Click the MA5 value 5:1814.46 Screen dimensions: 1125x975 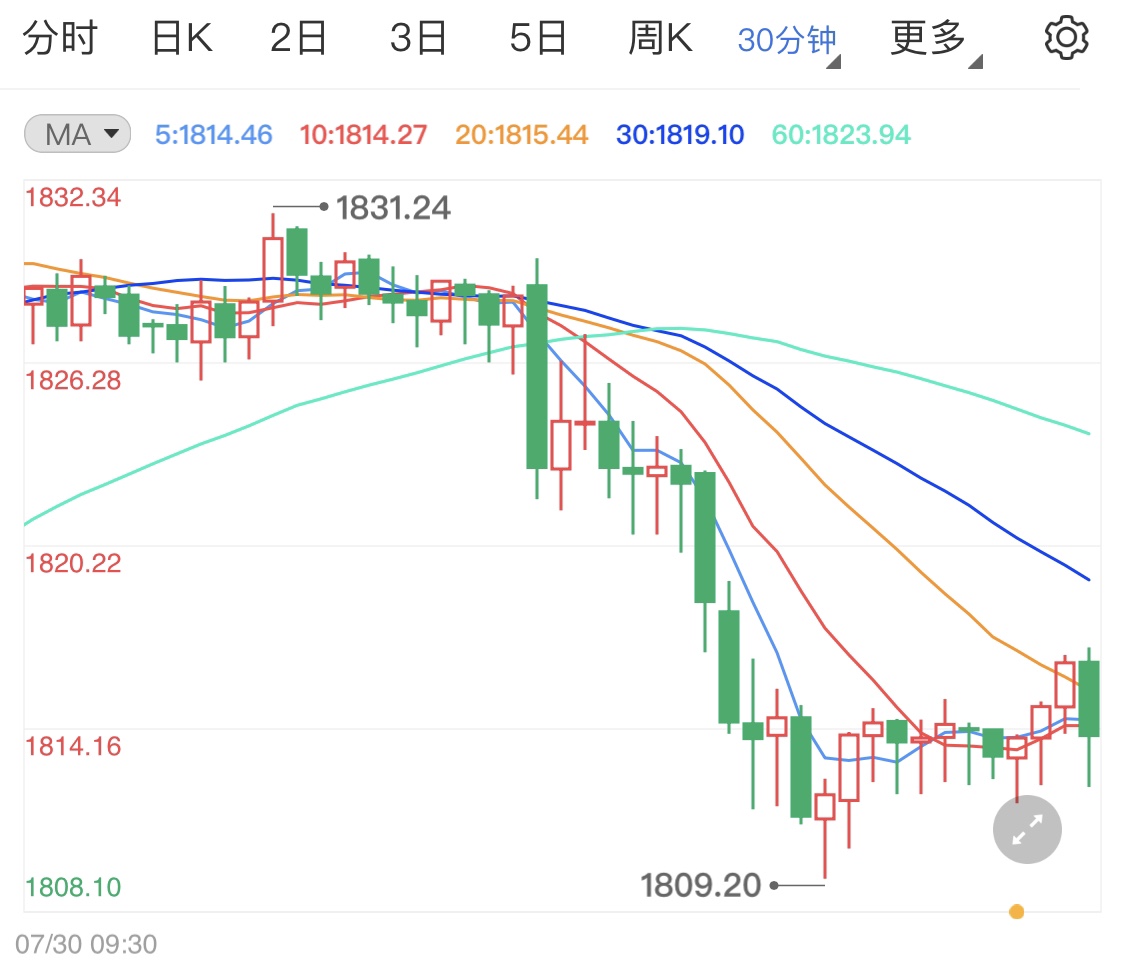point(214,135)
